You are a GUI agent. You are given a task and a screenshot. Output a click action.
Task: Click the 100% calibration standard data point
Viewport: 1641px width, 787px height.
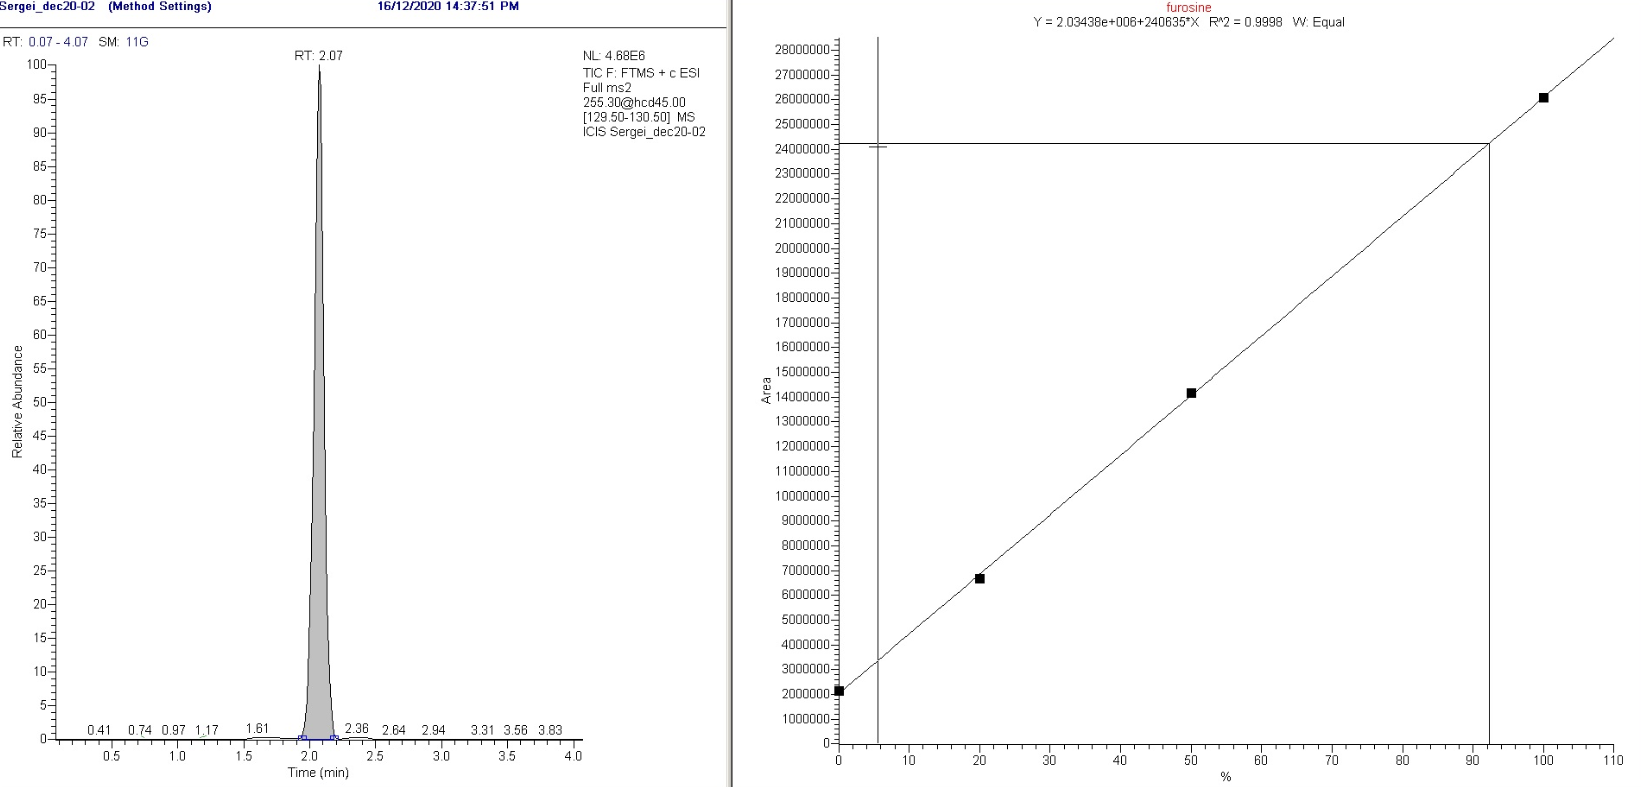coord(1543,97)
